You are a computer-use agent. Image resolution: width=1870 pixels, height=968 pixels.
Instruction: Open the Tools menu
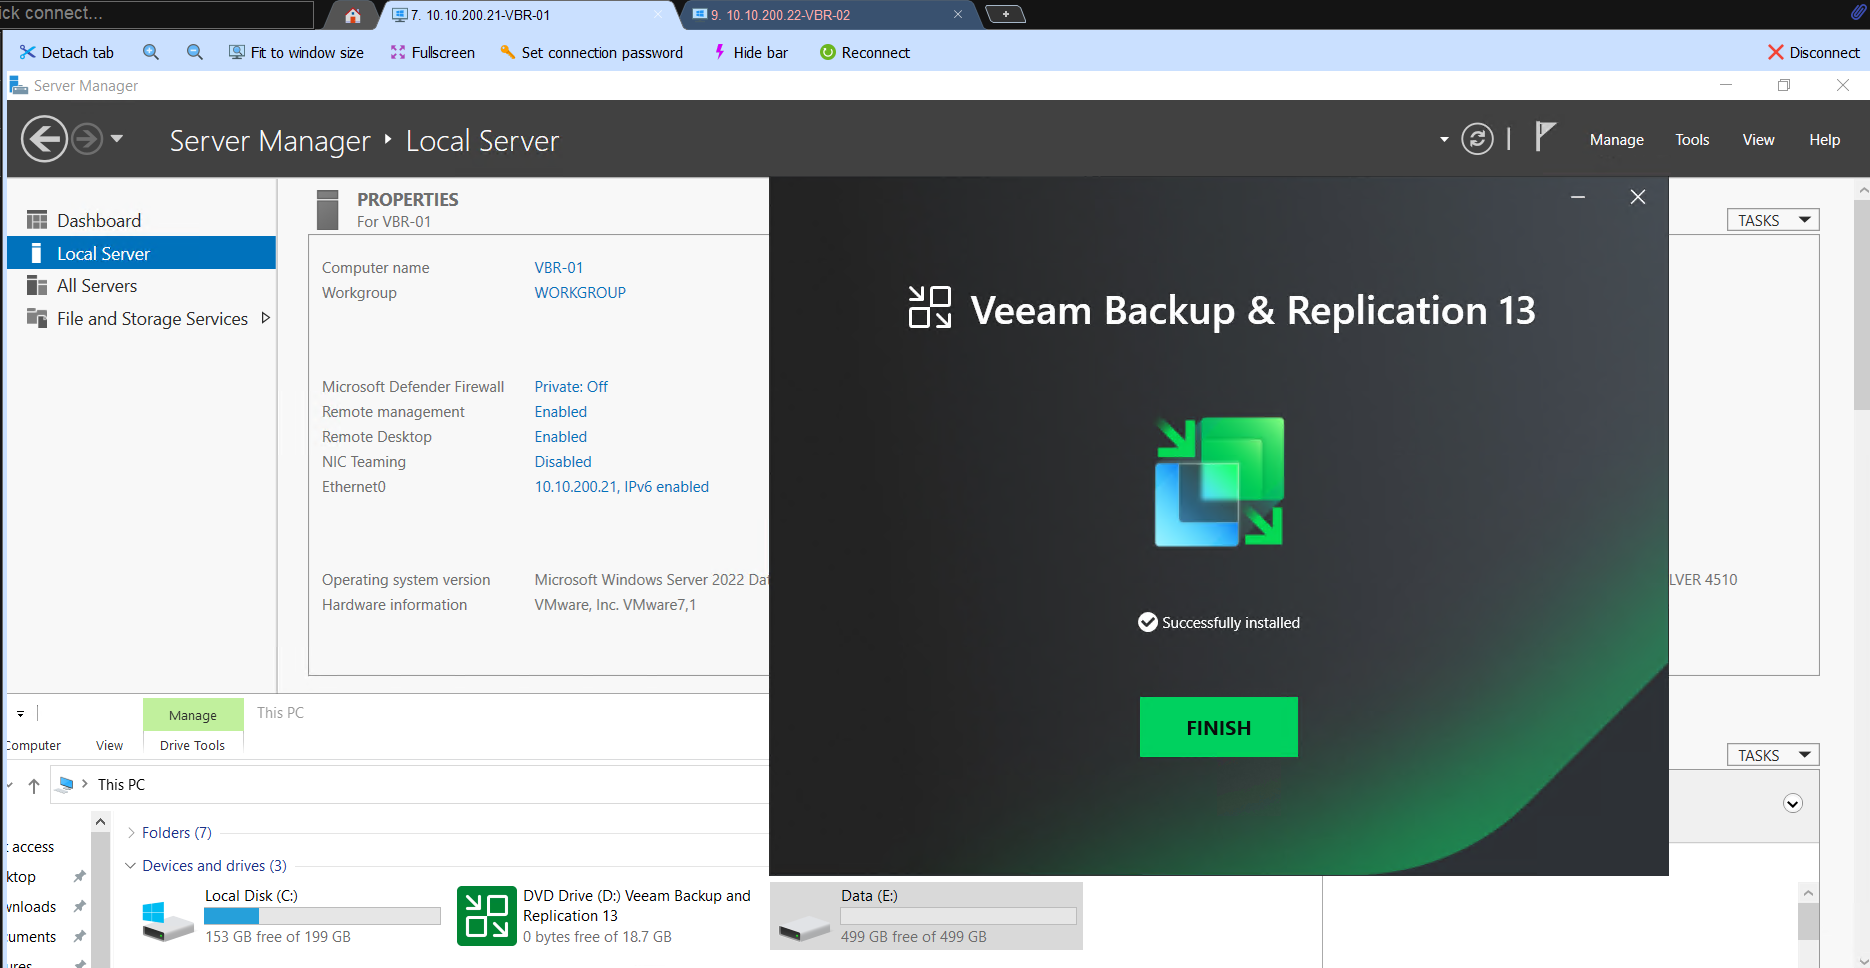point(1692,140)
